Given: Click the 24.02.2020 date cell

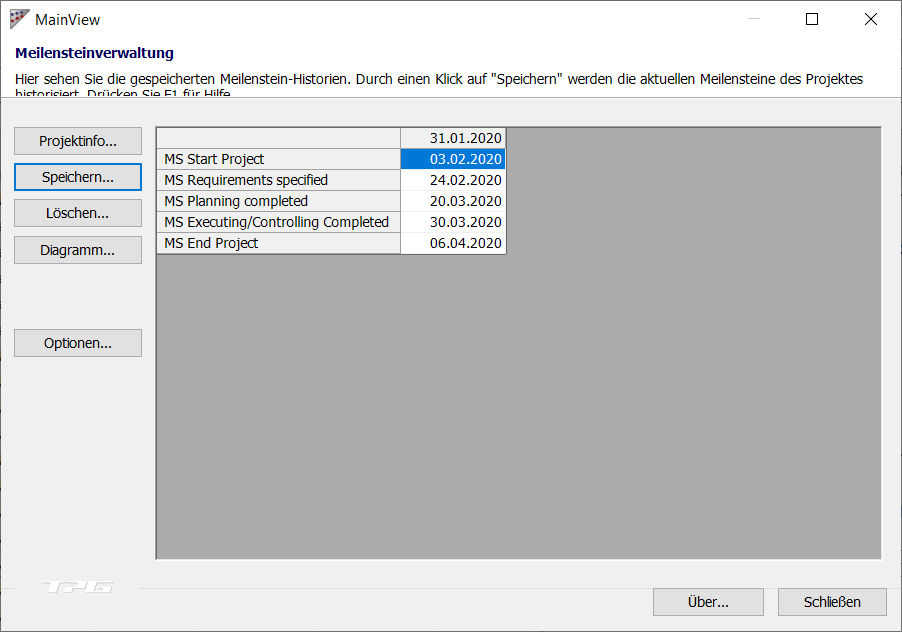Looking at the screenshot, I should (453, 180).
